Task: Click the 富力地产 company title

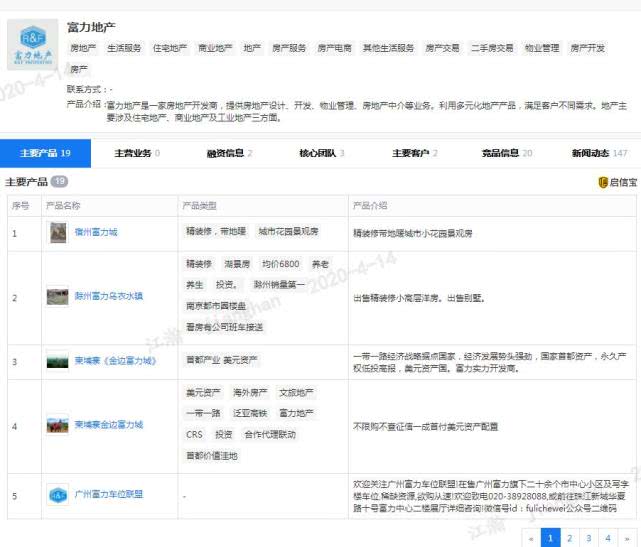Action: pyautogui.click(x=91, y=27)
